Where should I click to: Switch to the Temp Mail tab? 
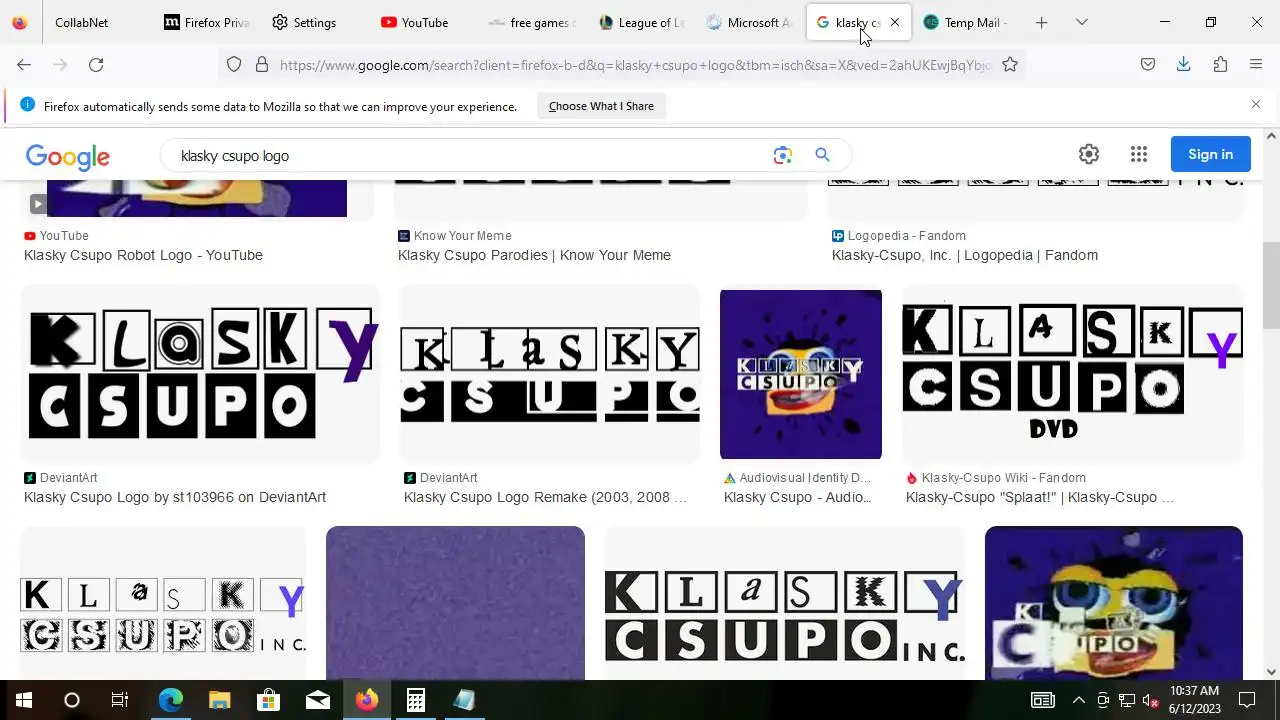[x=966, y=22]
